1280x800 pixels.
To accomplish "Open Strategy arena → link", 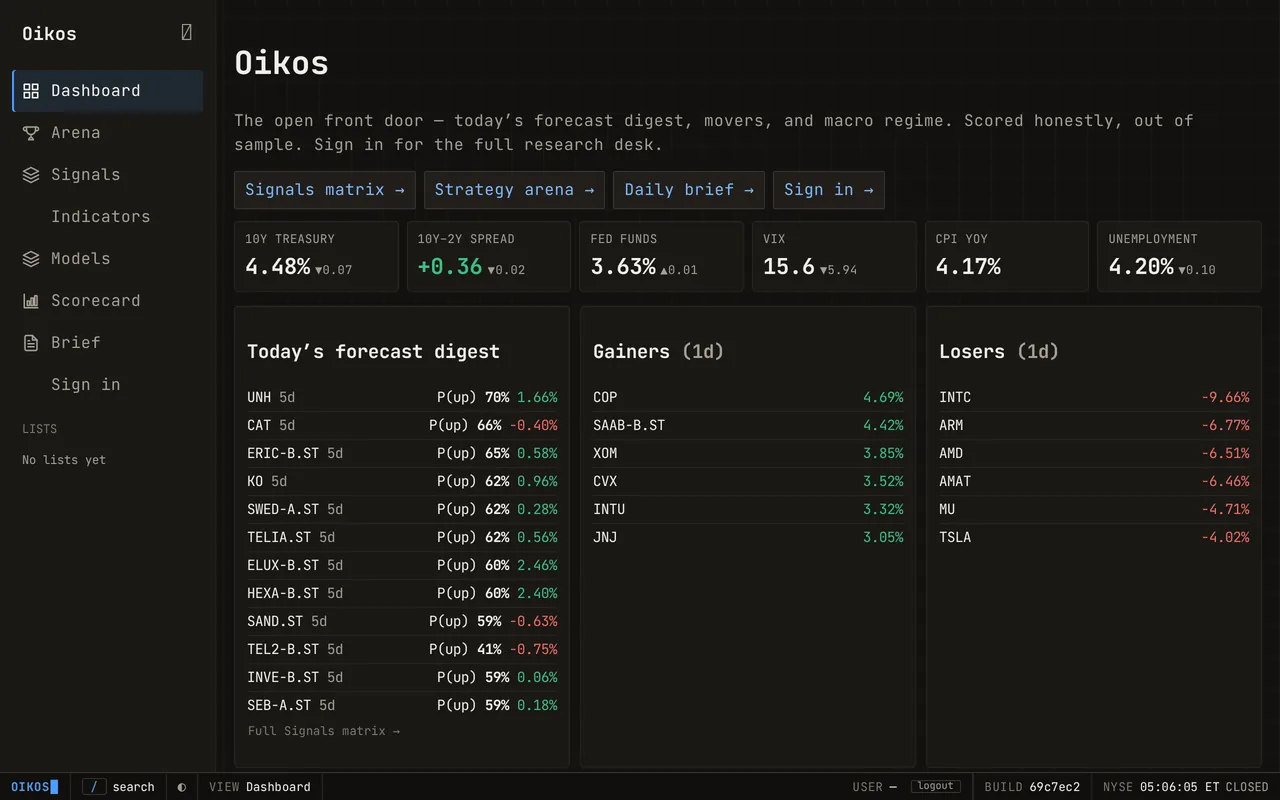I will pyautogui.click(x=514, y=190).
